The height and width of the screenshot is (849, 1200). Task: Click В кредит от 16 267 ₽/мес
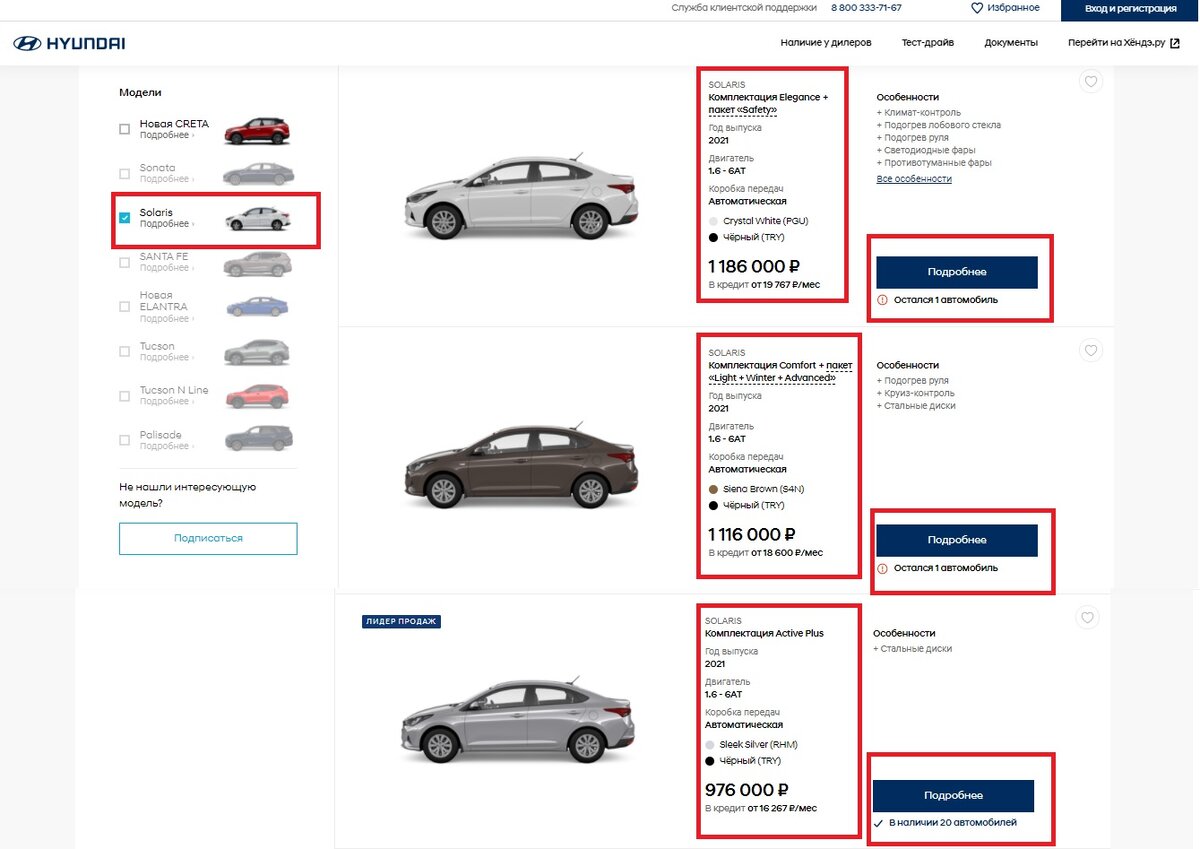click(761, 808)
